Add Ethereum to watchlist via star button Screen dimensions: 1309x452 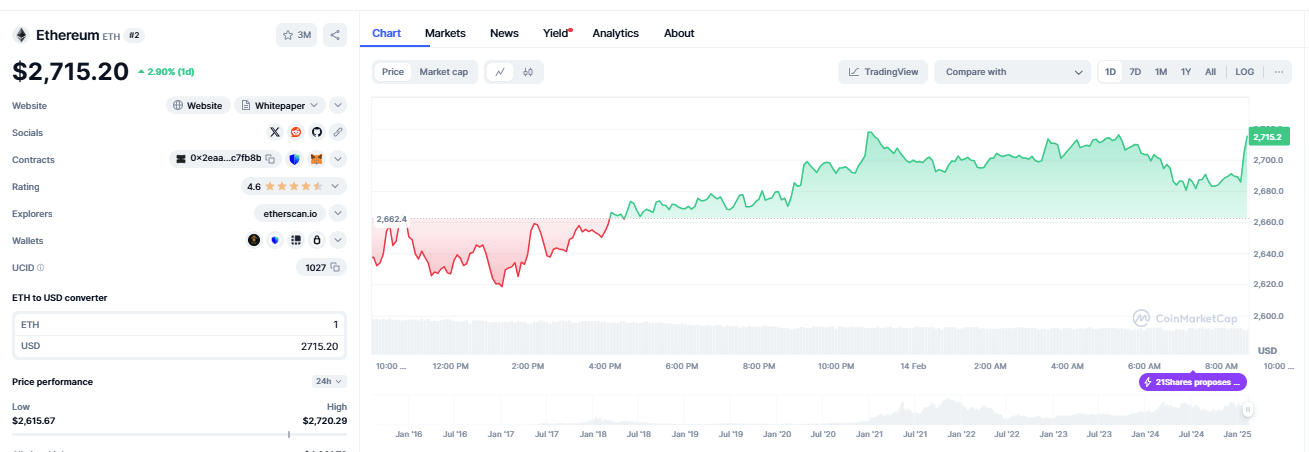297,35
